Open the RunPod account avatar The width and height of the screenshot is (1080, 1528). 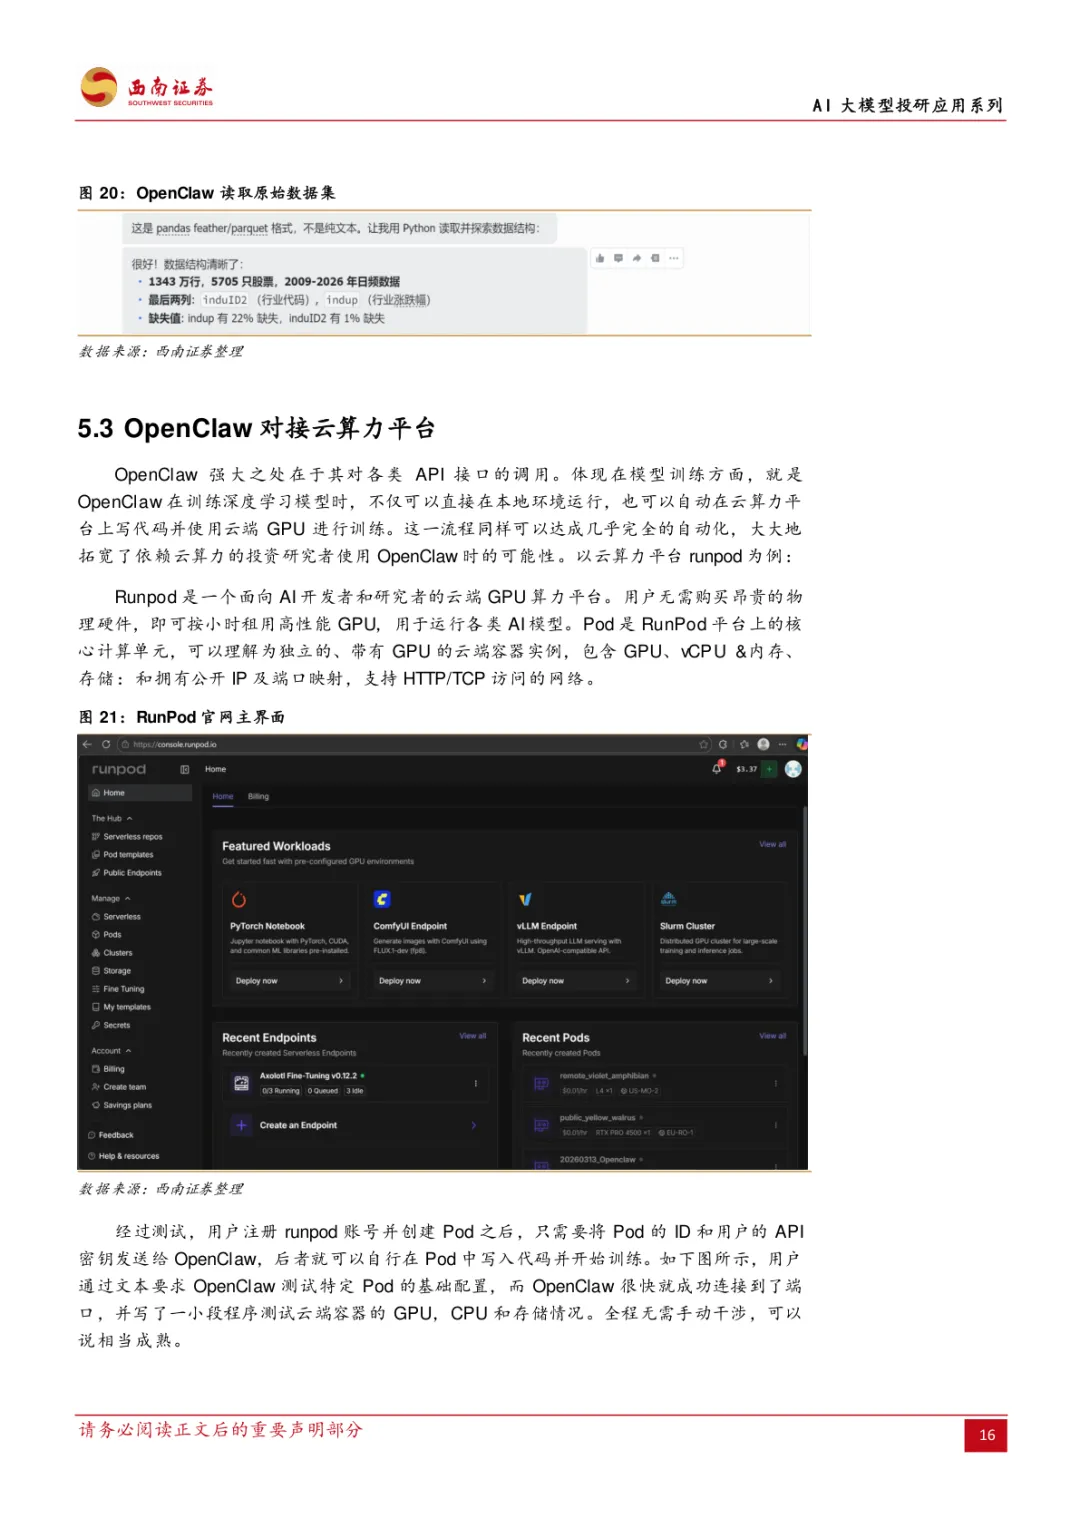pos(793,769)
